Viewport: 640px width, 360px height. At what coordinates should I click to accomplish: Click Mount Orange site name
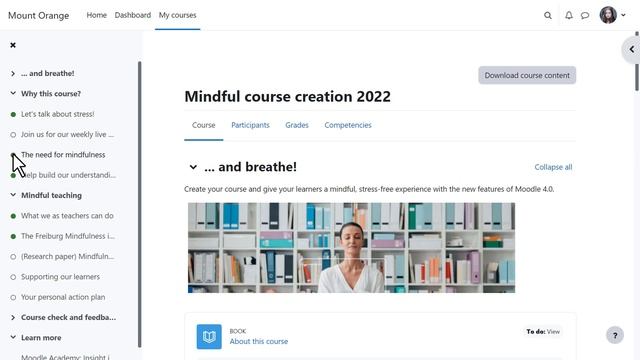click(x=39, y=16)
